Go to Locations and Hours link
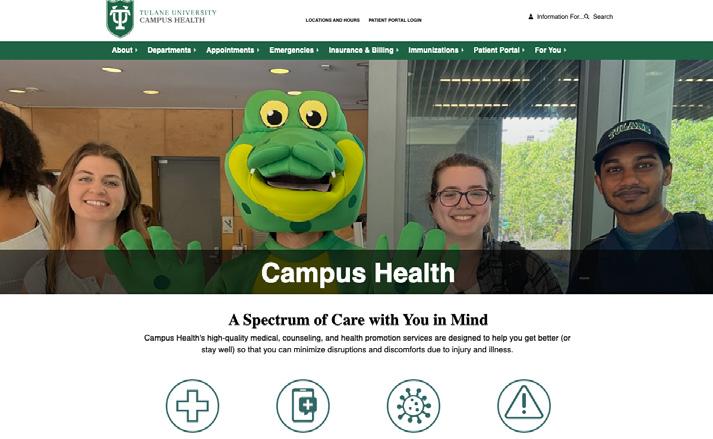This screenshot has height=439, width=713. tap(332, 20)
